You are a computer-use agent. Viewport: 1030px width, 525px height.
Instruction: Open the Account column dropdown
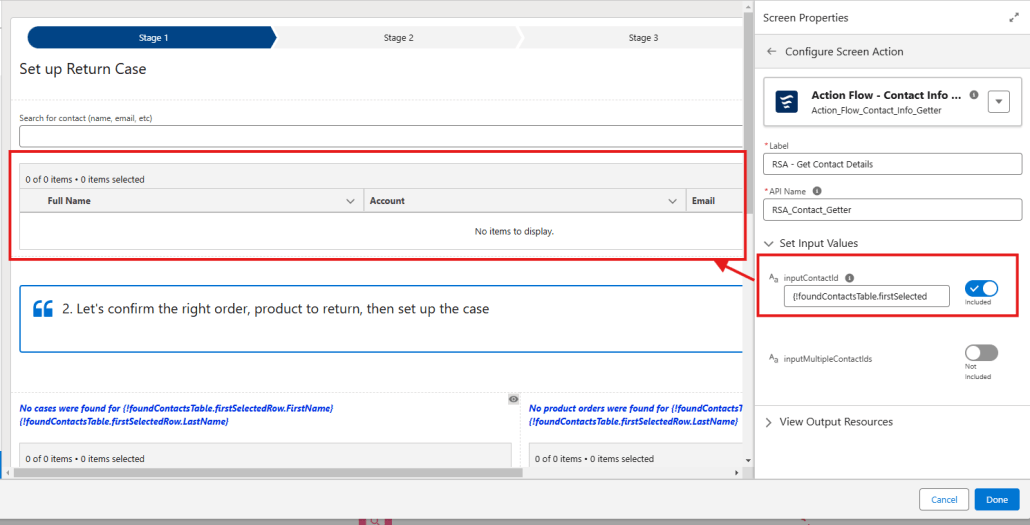[x=672, y=201]
